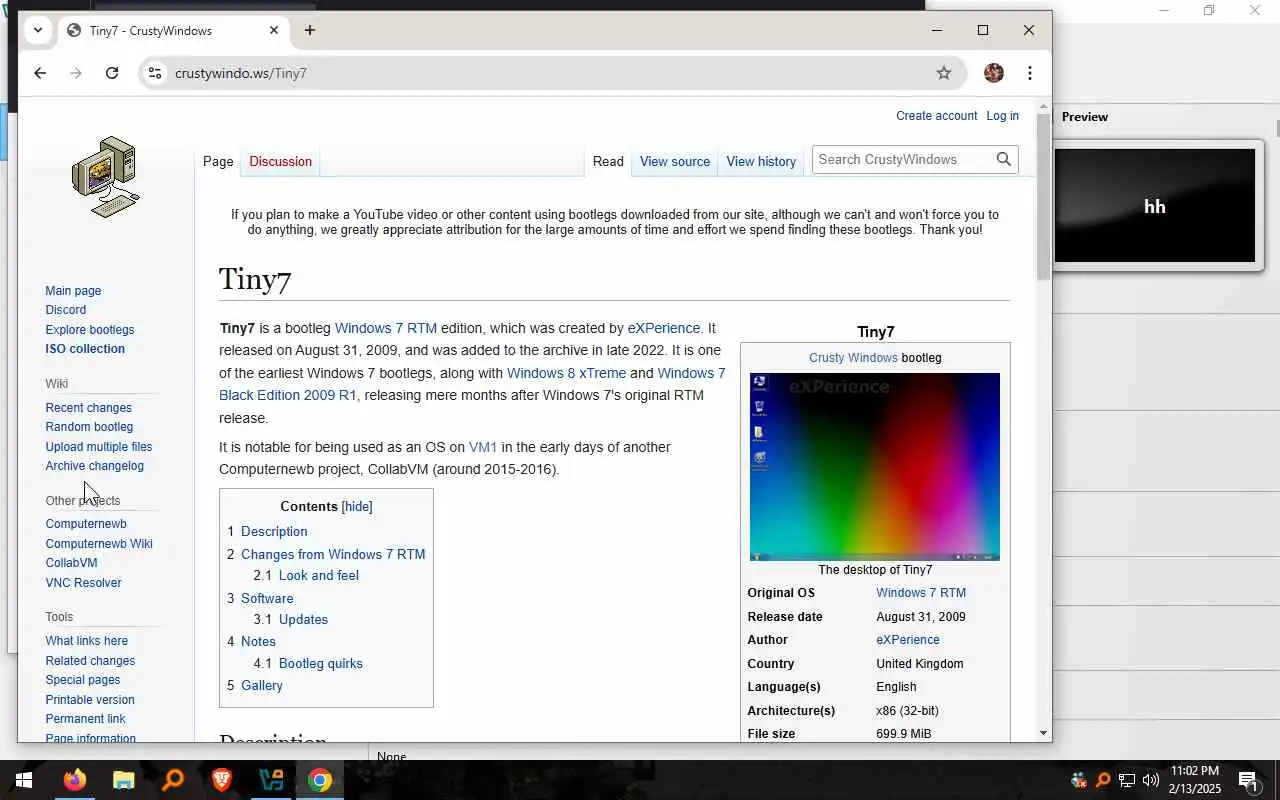The width and height of the screenshot is (1280, 800).
Task: Click the Log in link
Action: 1002,116
